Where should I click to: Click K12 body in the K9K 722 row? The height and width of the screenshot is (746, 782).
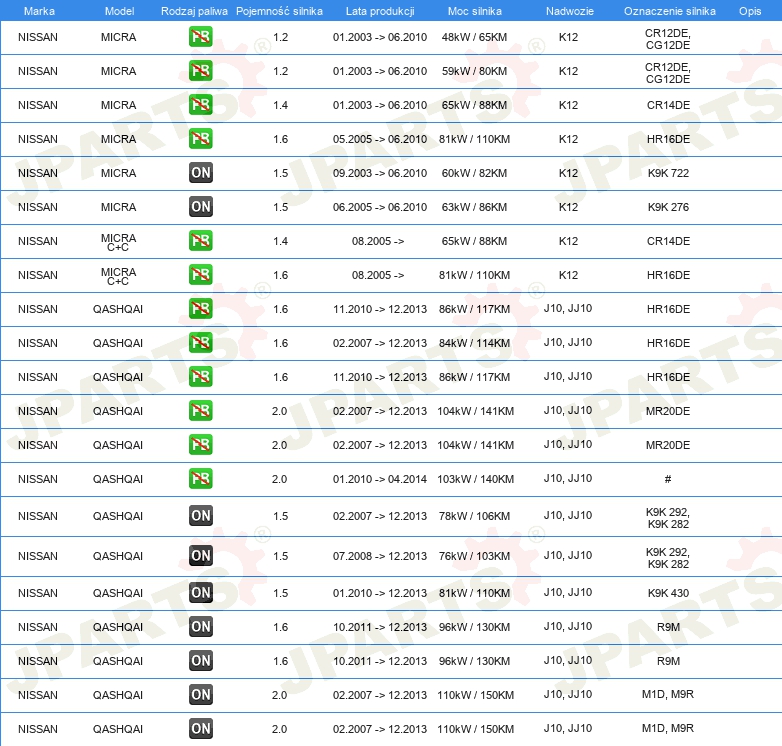pos(568,173)
